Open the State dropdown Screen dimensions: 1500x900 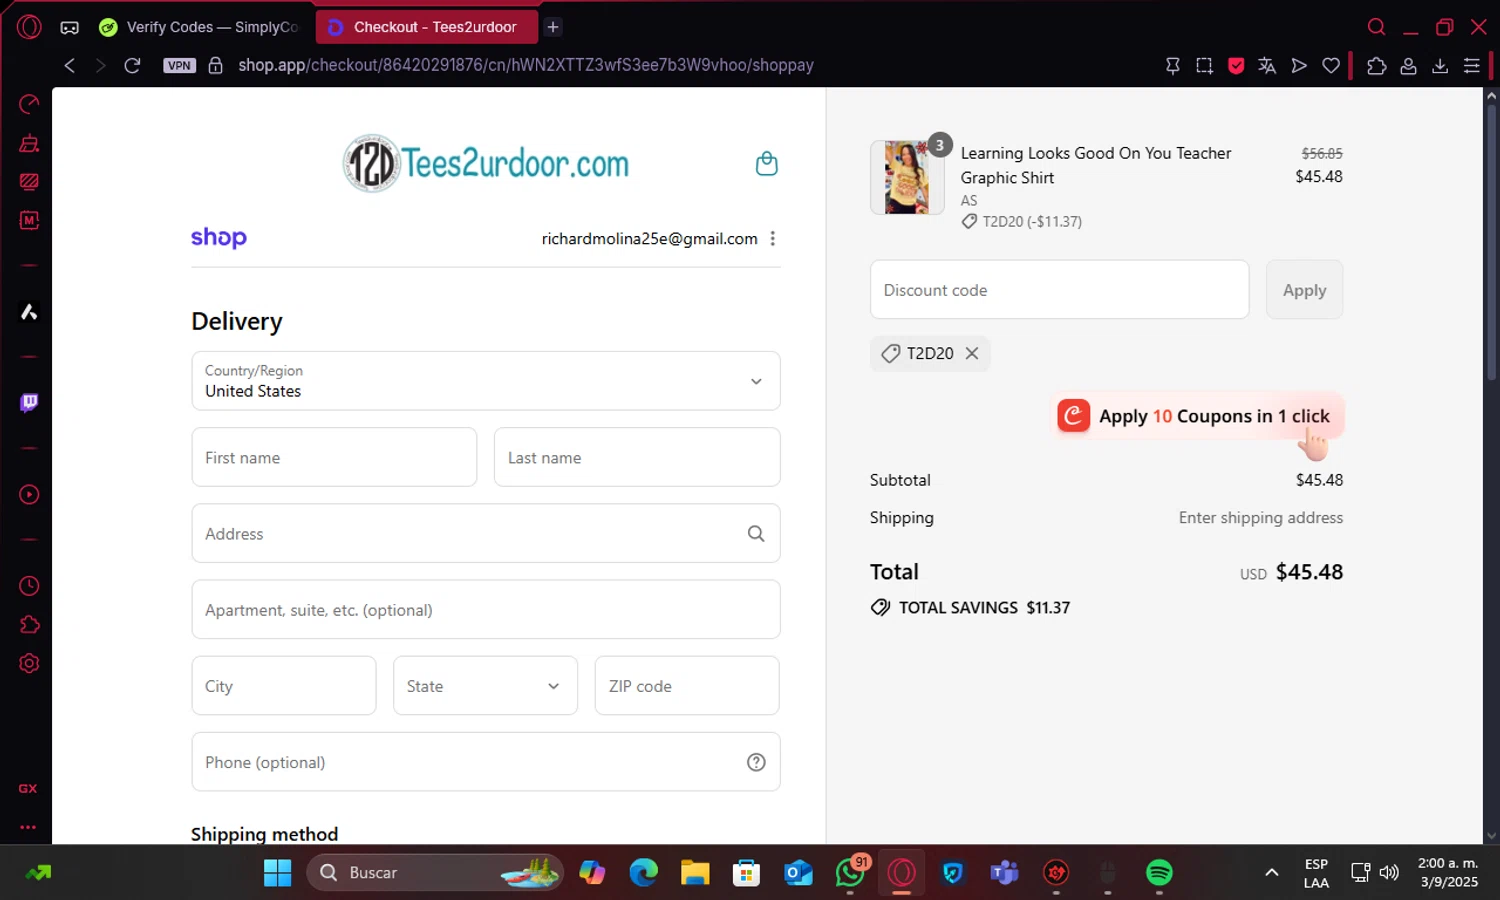coord(486,685)
